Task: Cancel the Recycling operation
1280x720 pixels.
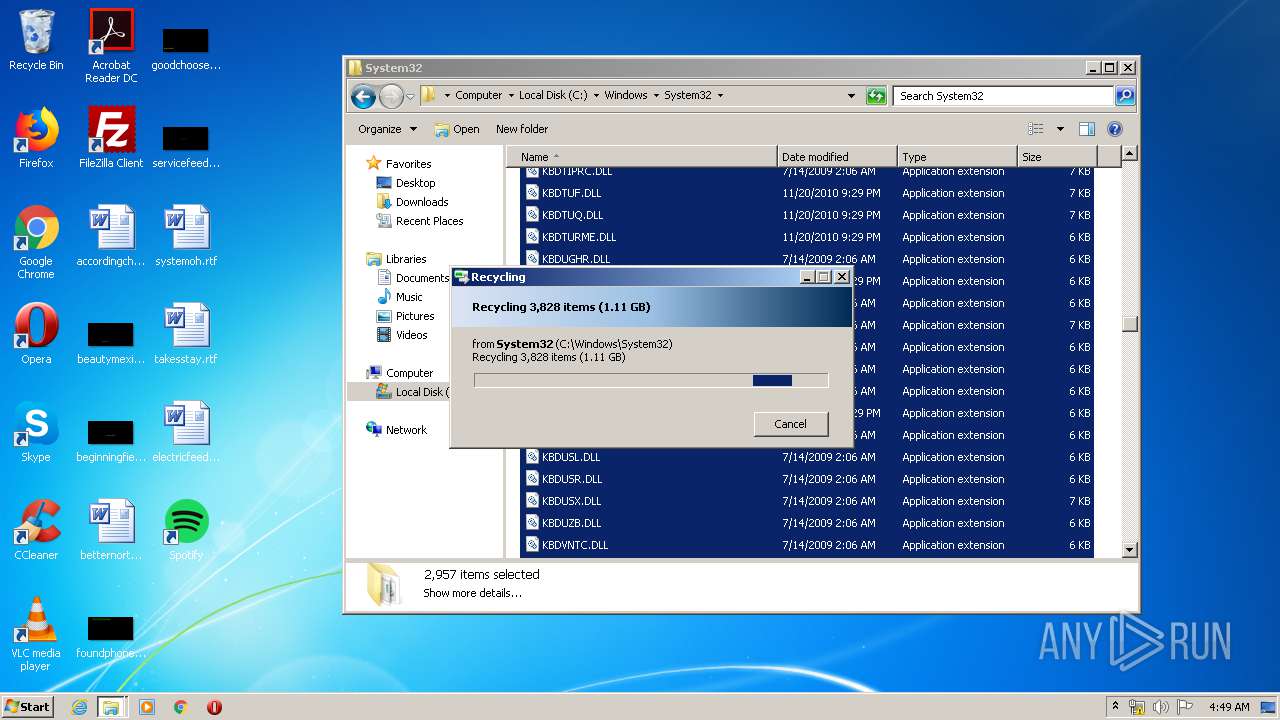Action: click(790, 424)
